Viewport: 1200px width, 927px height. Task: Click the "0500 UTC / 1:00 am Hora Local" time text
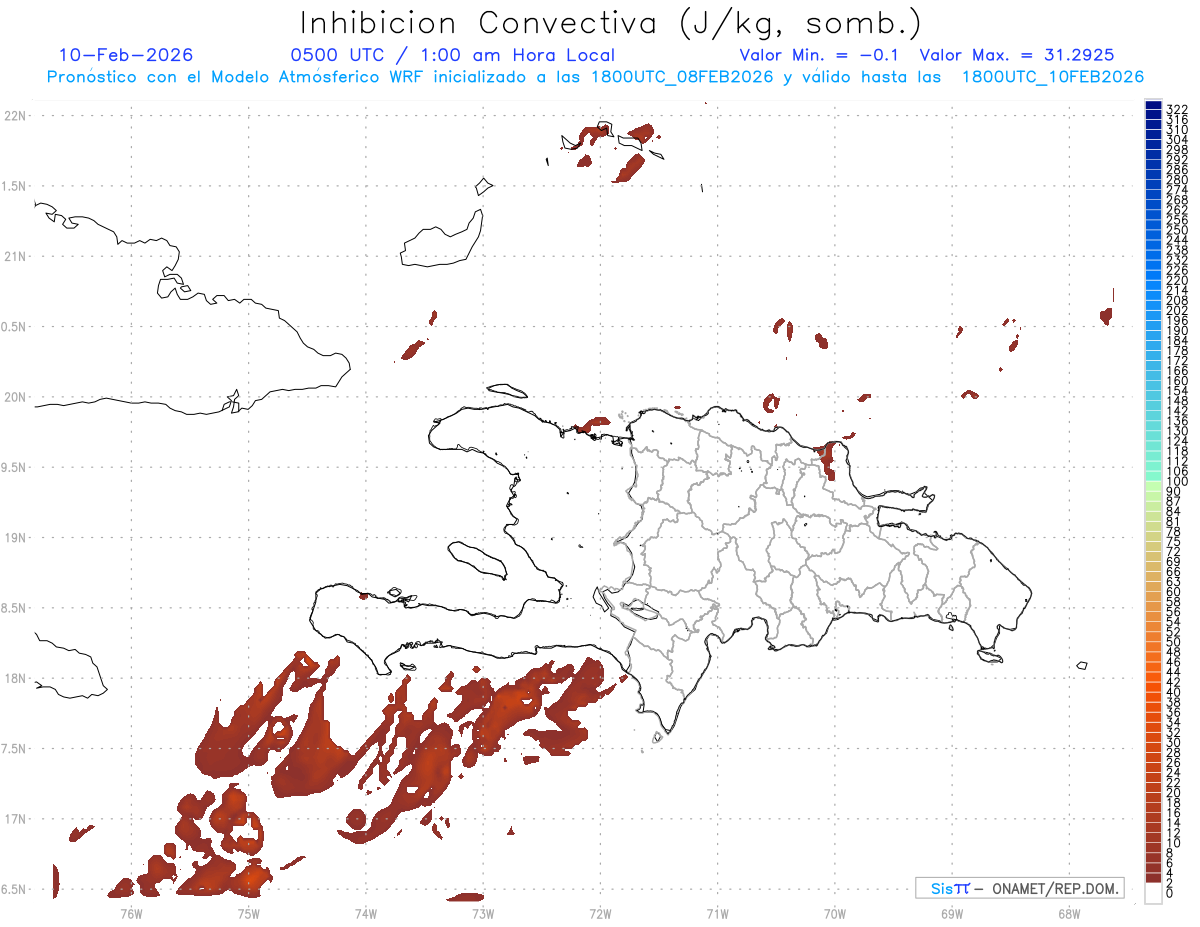452,55
